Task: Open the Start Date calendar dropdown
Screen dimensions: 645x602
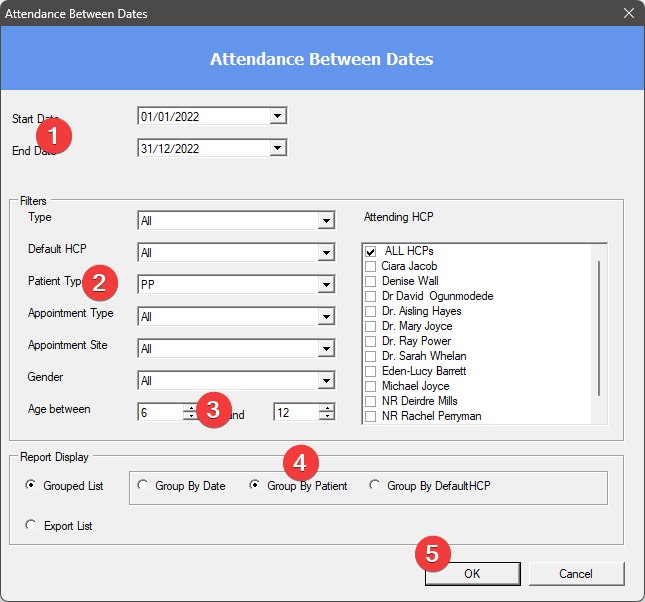Action: [278, 117]
